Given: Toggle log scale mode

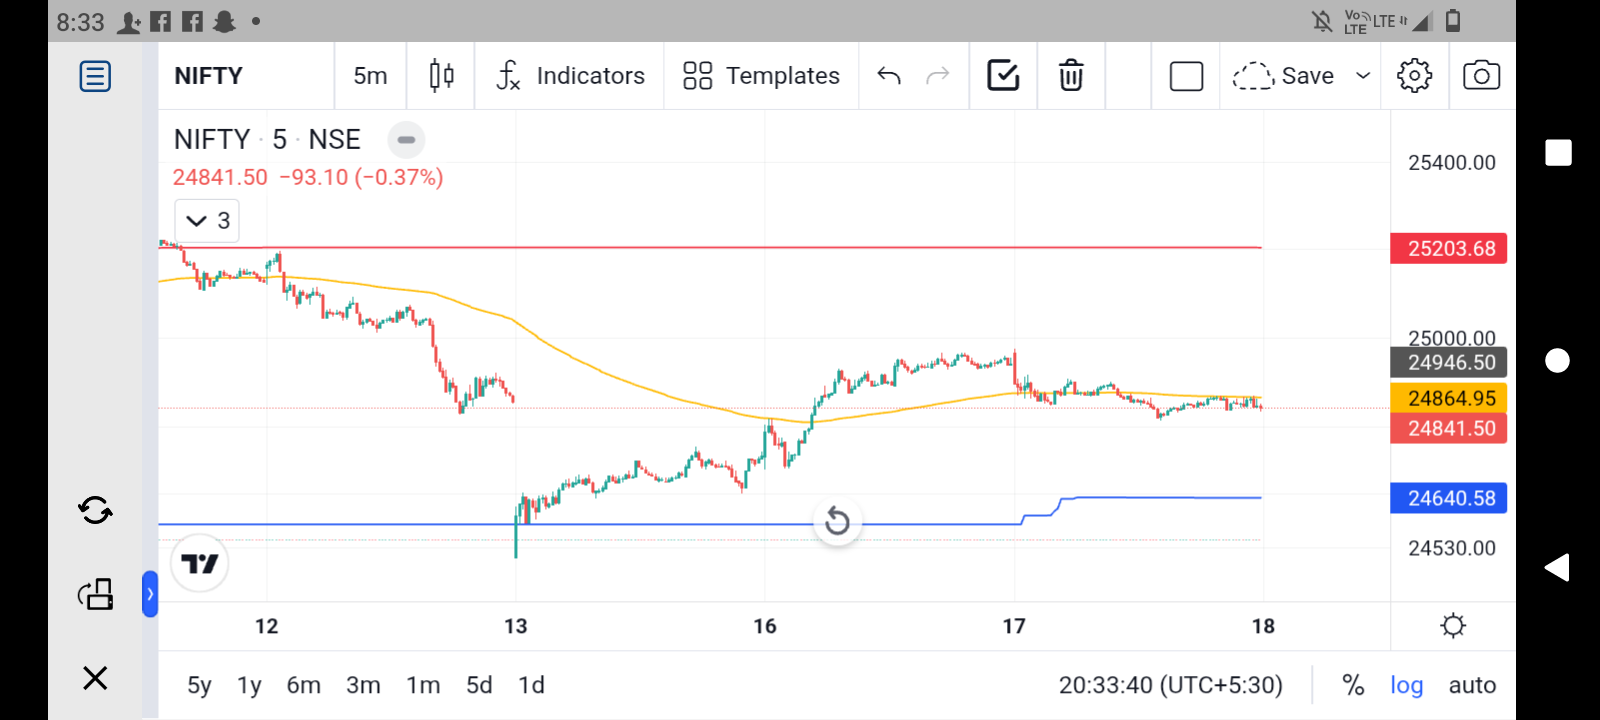Looking at the screenshot, I should coord(1406,685).
